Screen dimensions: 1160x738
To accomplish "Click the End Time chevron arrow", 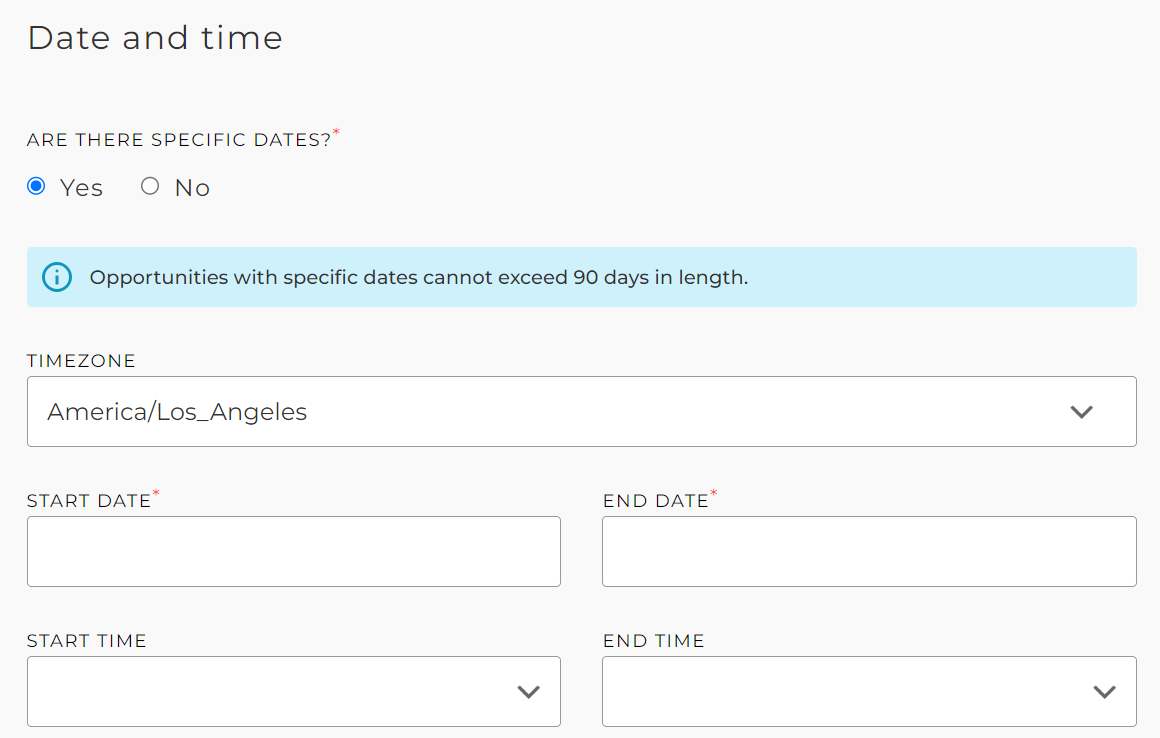I will pyautogui.click(x=1105, y=692).
